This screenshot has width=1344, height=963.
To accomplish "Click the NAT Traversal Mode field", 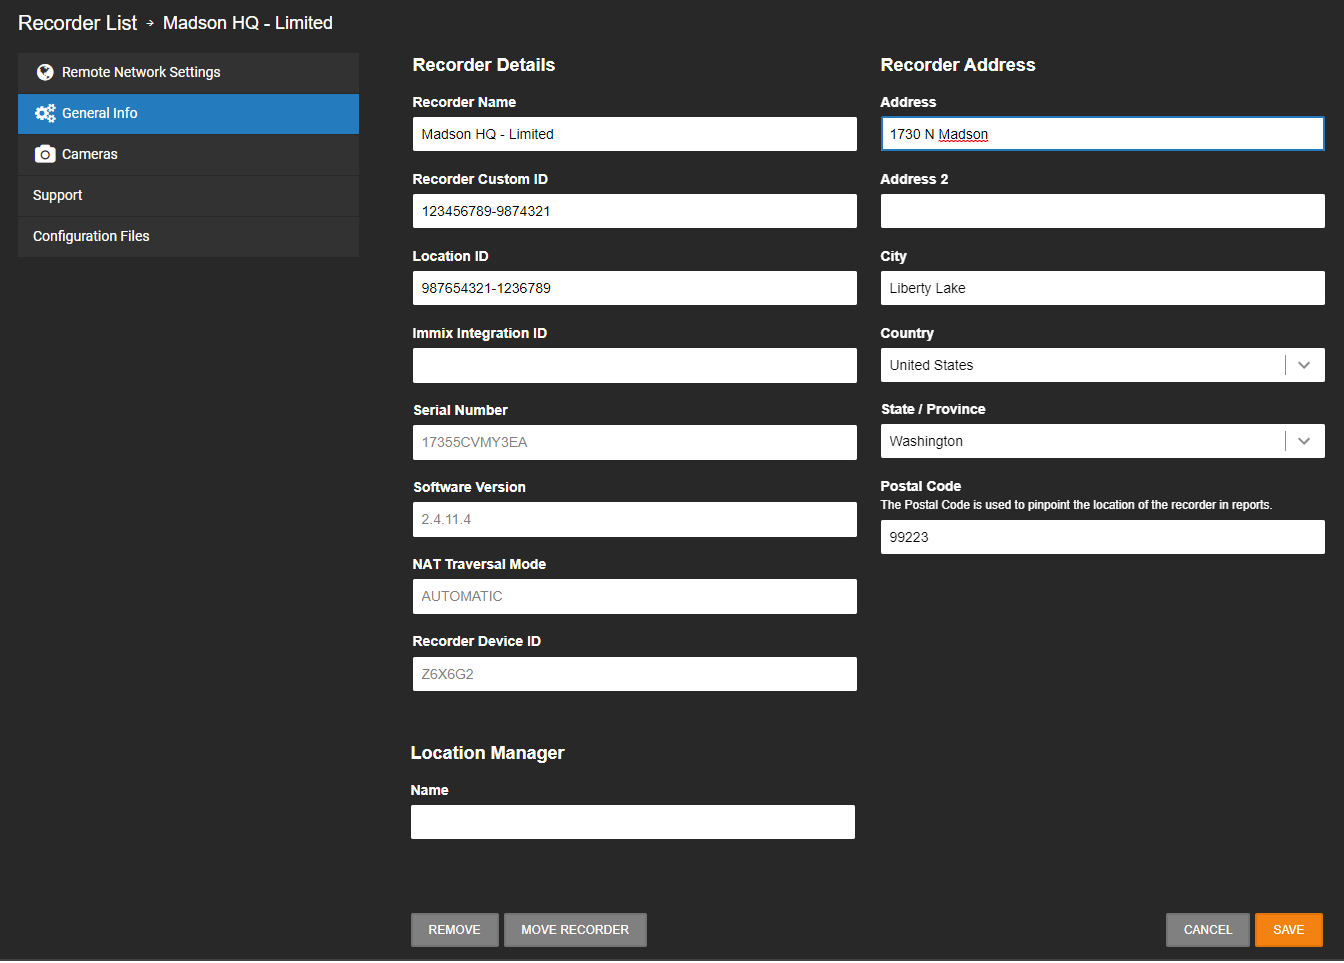I will point(634,596).
